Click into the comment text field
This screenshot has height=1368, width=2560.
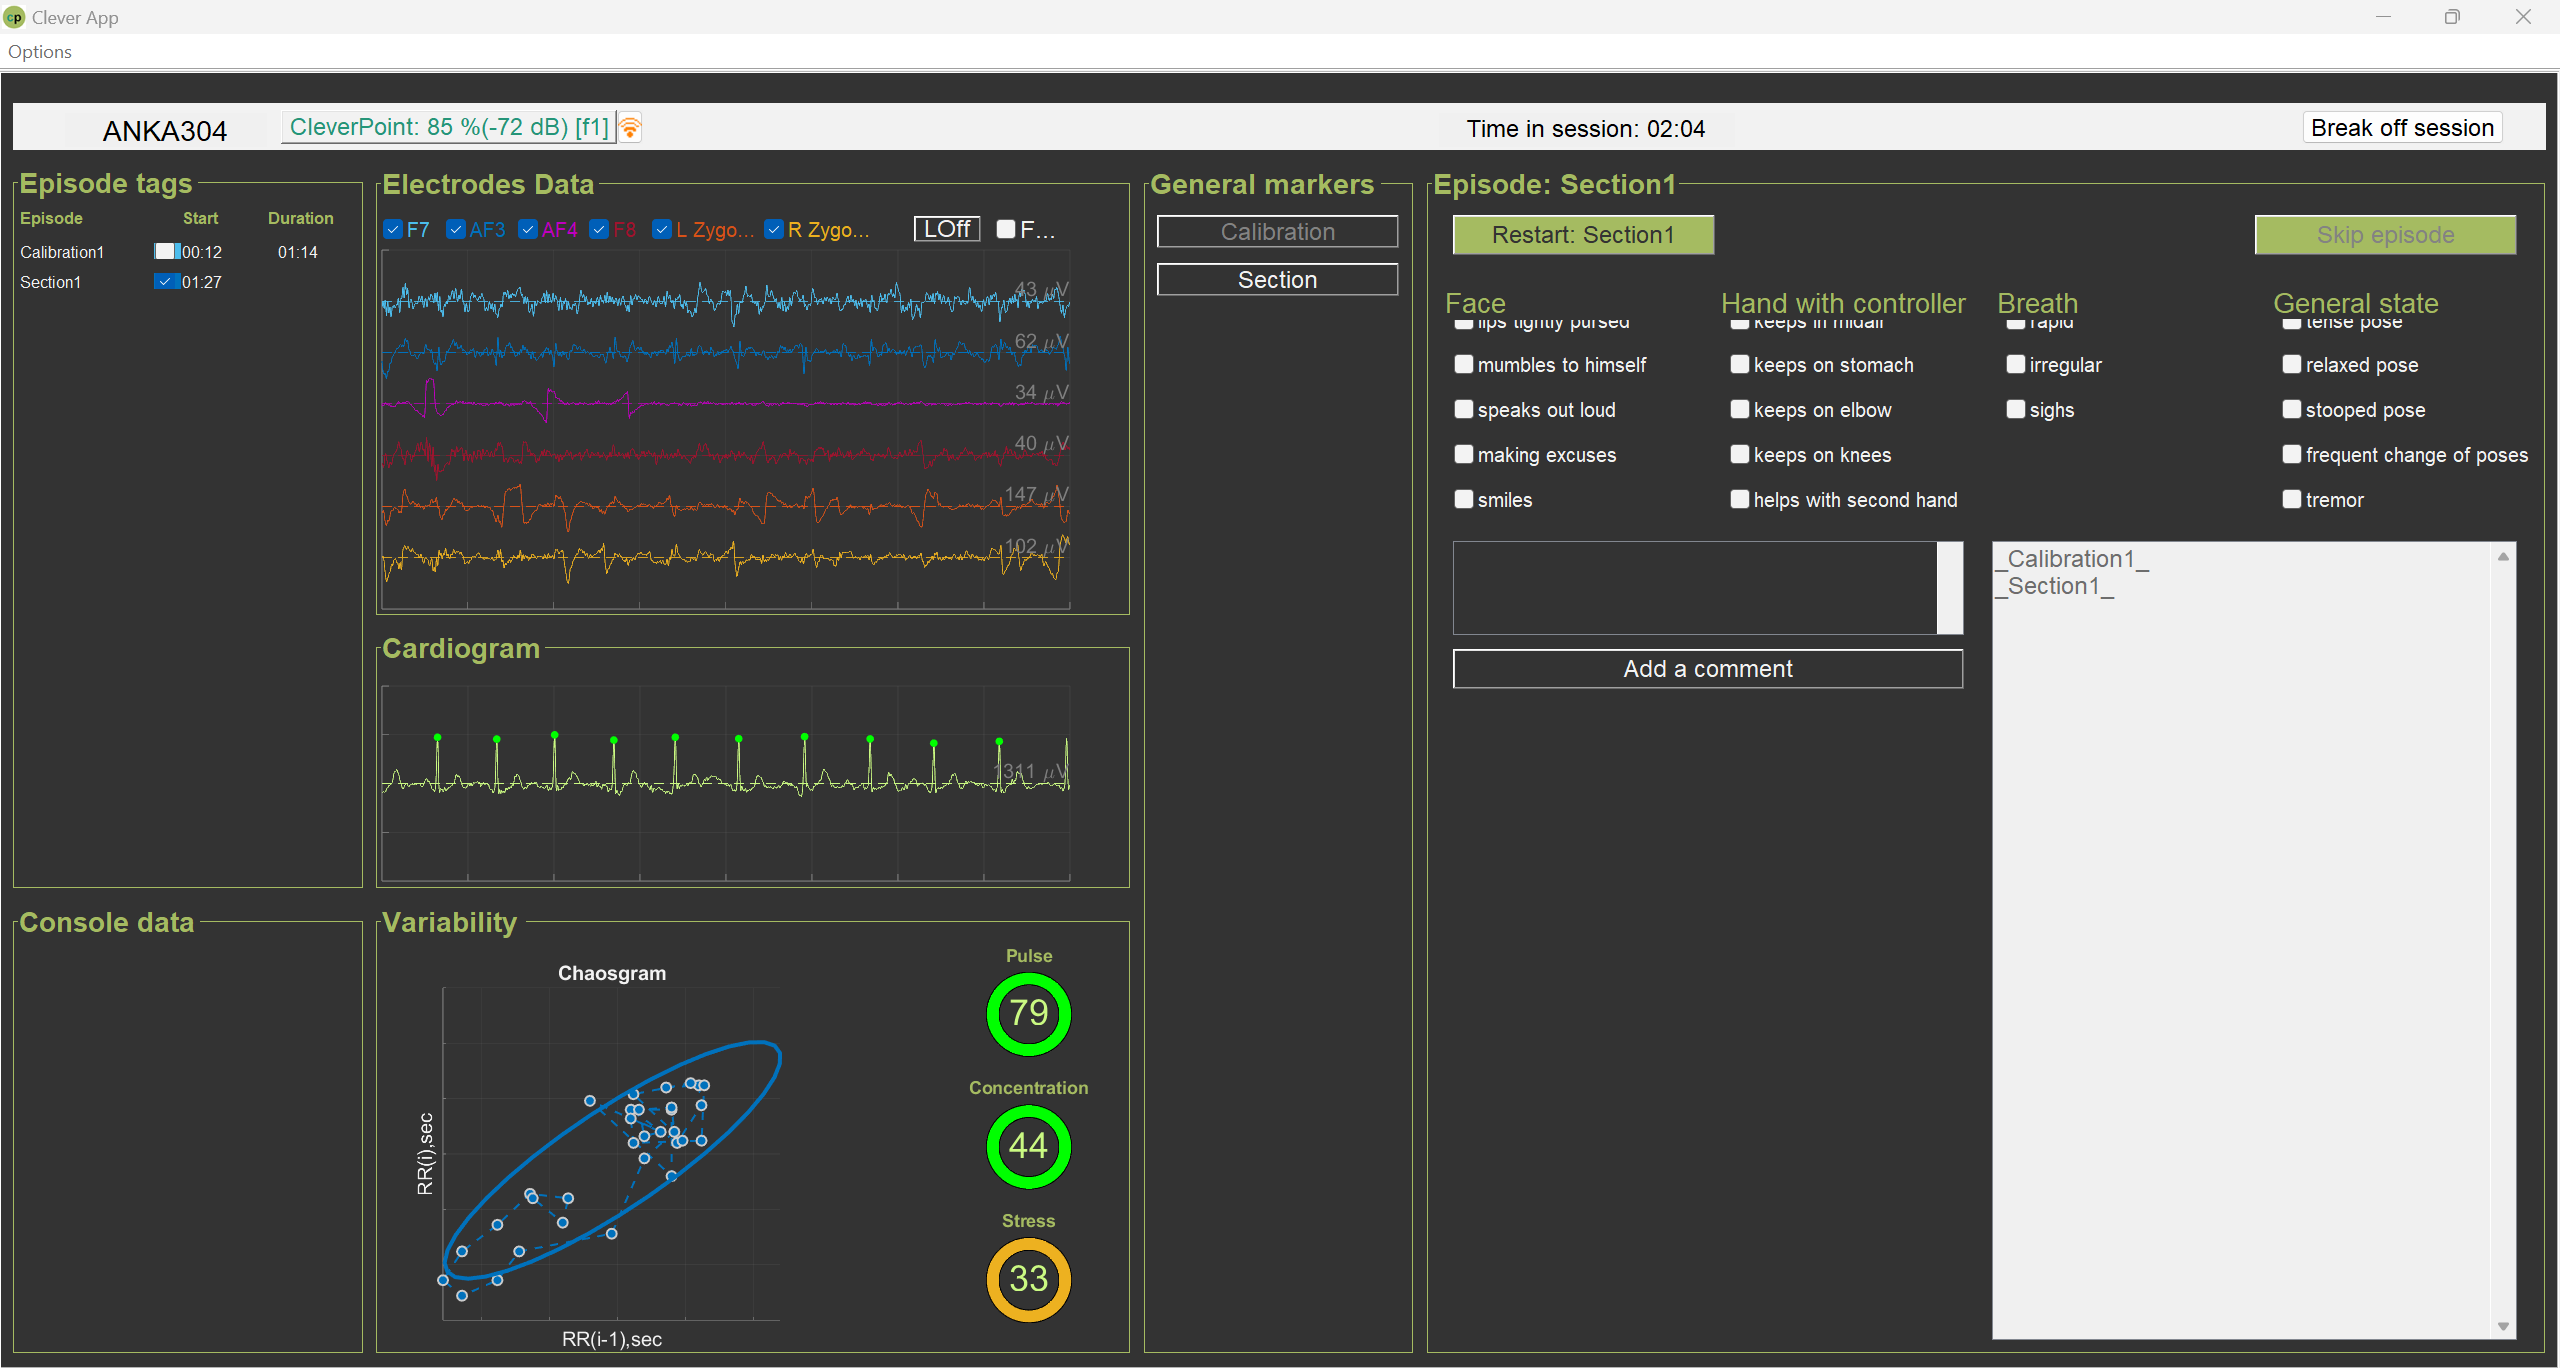click(1695, 588)
